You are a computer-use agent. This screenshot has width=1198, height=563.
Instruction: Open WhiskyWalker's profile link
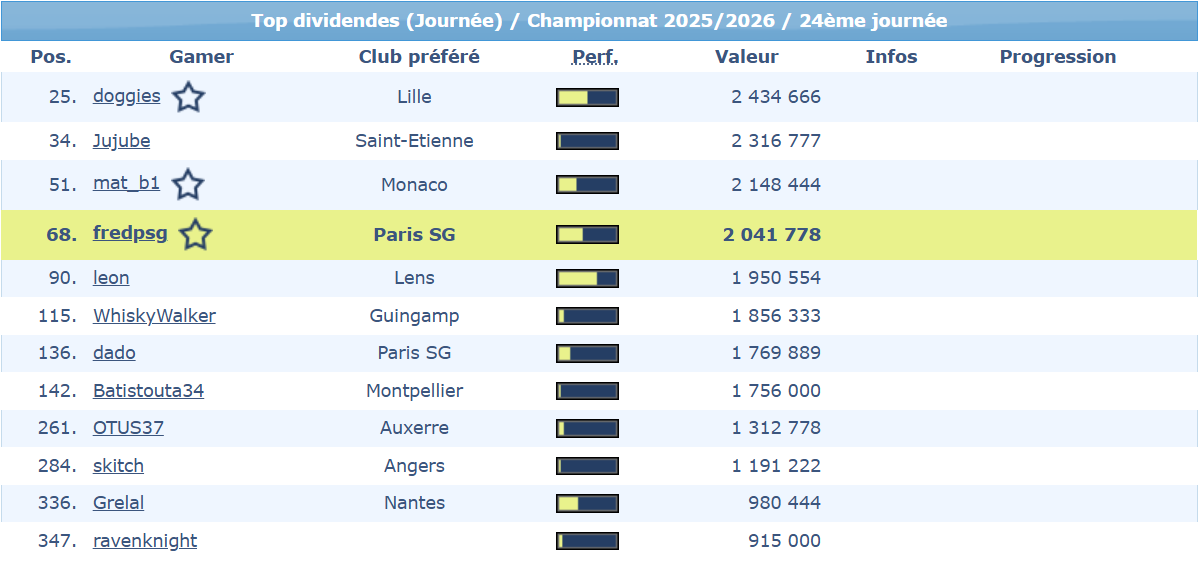click(154, 316)
